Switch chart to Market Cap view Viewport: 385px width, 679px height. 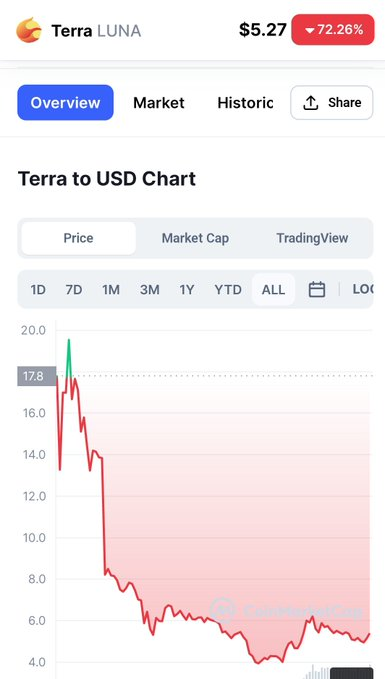(195, 238)
